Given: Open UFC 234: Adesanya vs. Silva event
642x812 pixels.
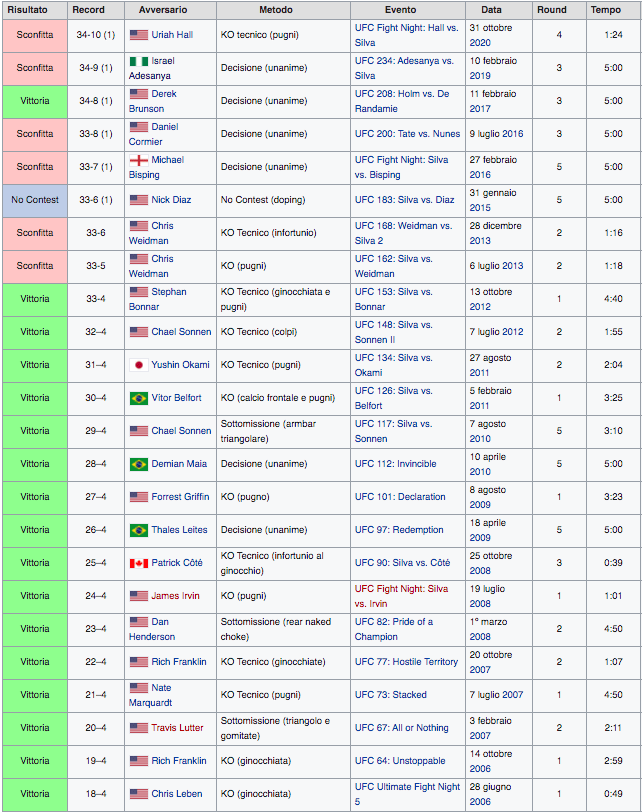Looking at the screenshot, I should click(x=404, y=68).
